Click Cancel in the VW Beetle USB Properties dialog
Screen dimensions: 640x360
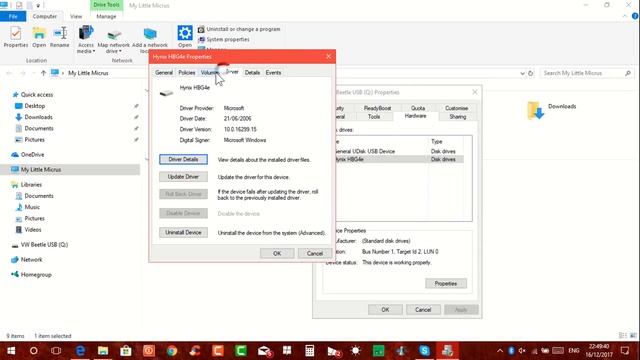point(423,310)
